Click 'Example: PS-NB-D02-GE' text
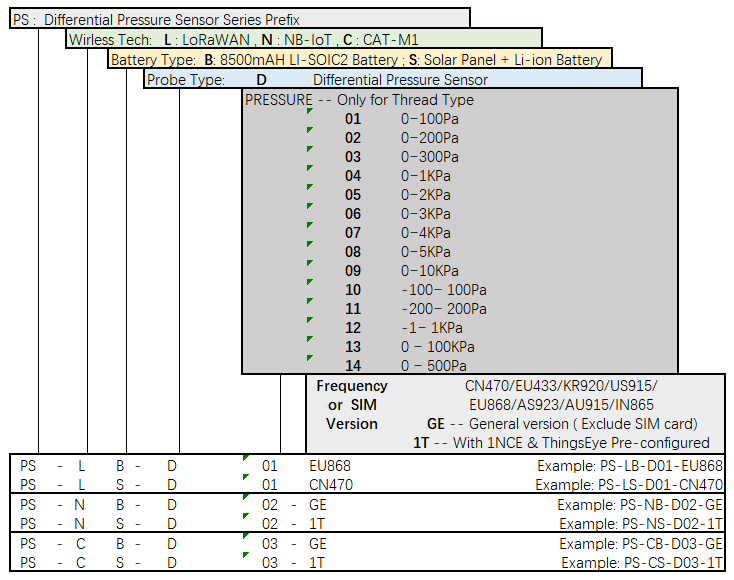The image size is (734, 580). [x=640, y=505]
